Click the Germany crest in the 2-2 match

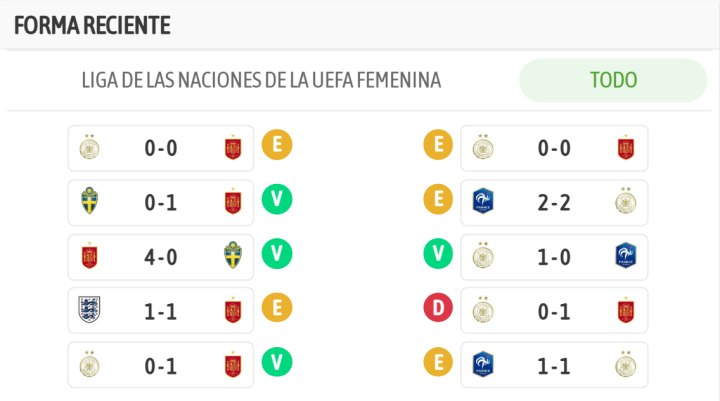click(626, 202)
